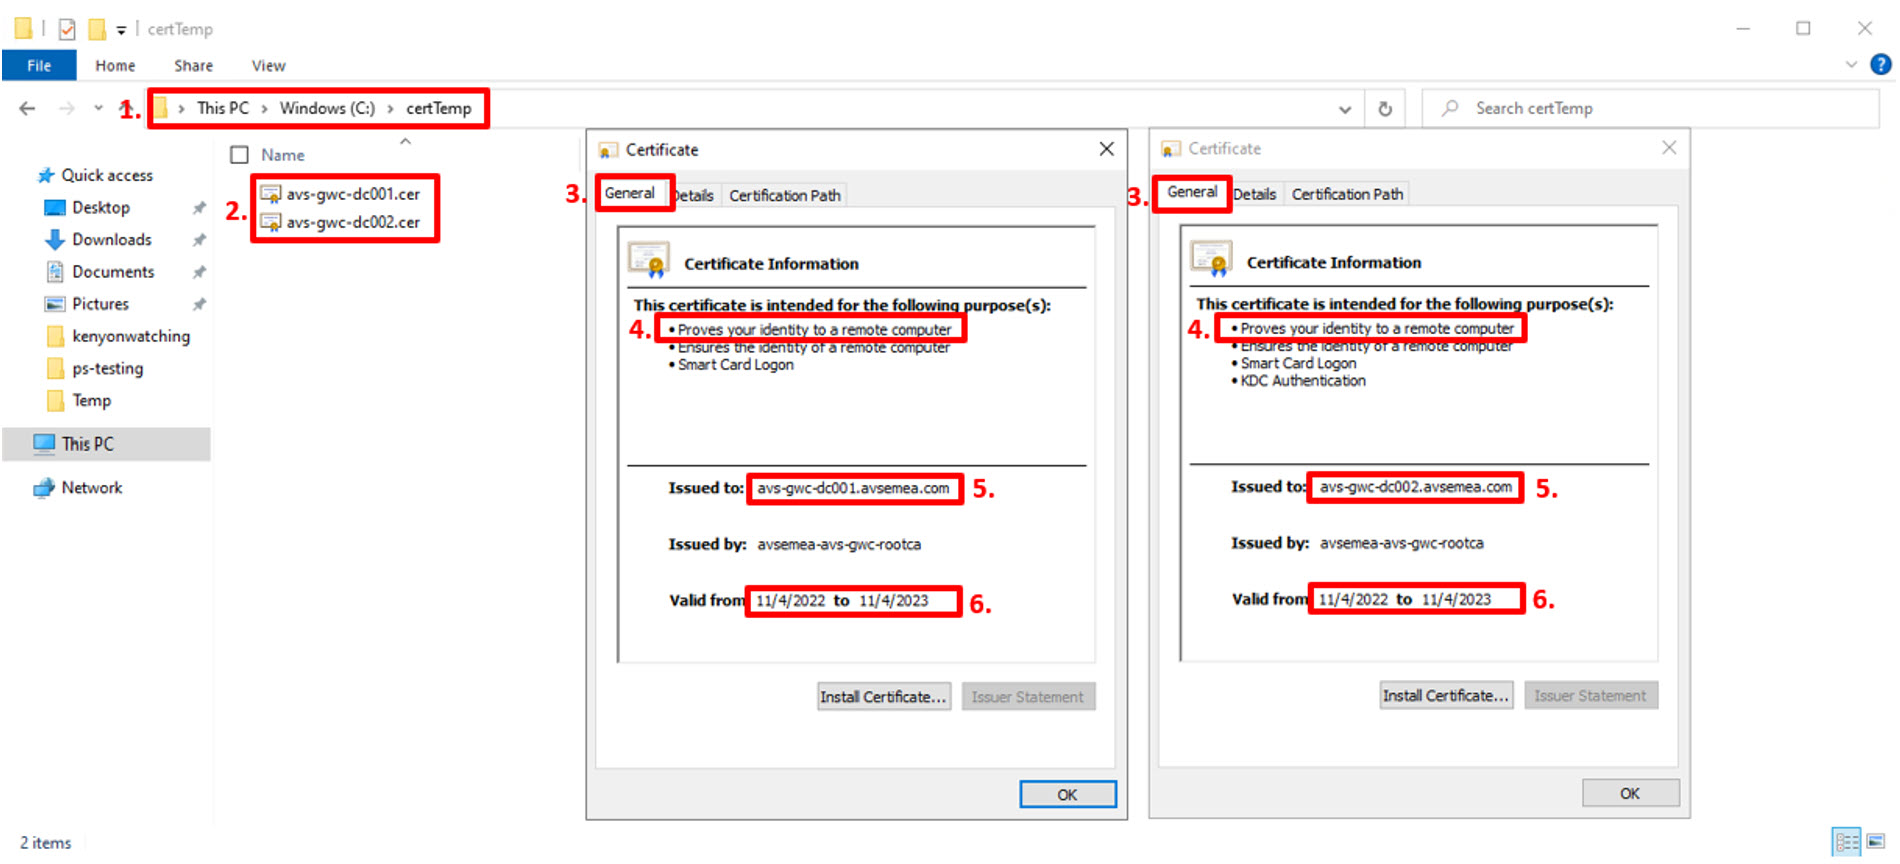Viewport: 1900px width, 864px height.
Task: Open customize quick access toolbar dropdown
Action: click(121, 30)
